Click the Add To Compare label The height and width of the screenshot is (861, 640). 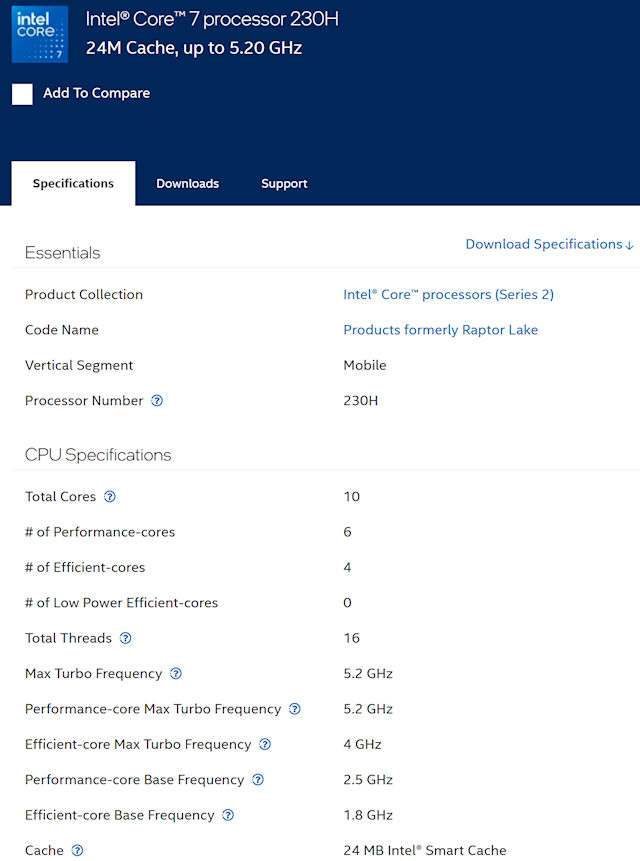point(97,93)
